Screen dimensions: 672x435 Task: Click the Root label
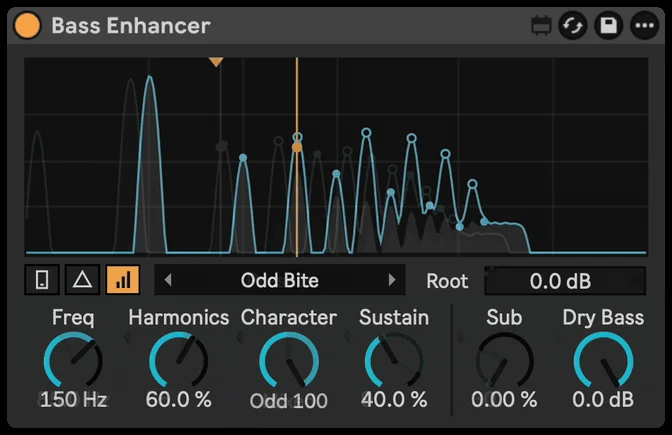(447, 281)
